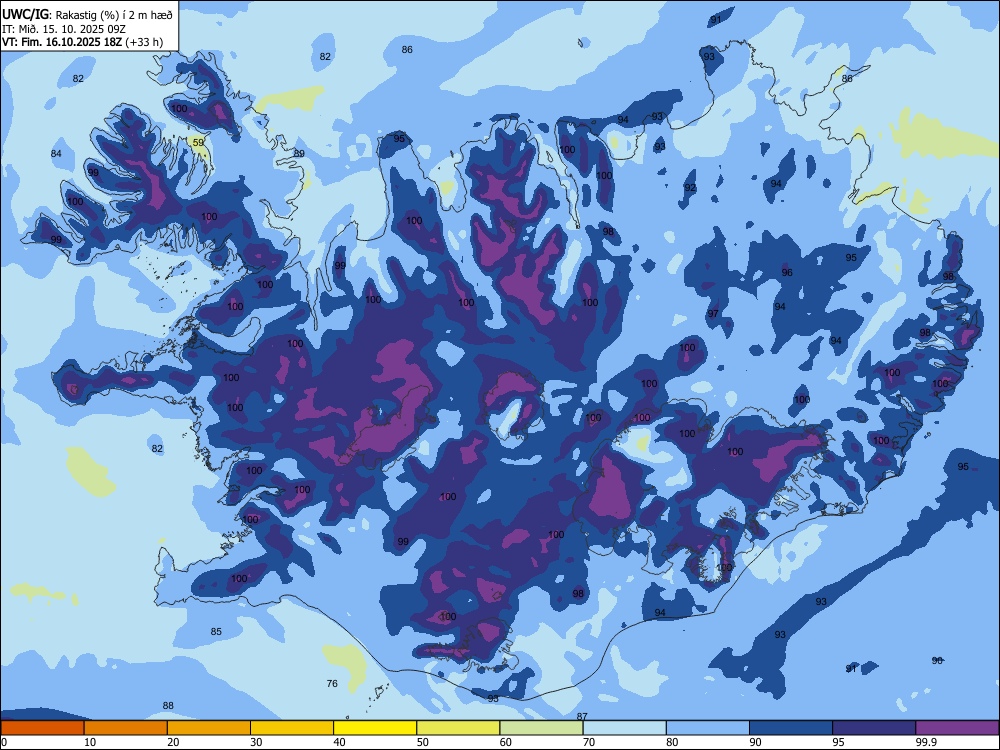Pick the pale blue 70–80 legend swatch
1000x750 pixels.
click(624, 728)
